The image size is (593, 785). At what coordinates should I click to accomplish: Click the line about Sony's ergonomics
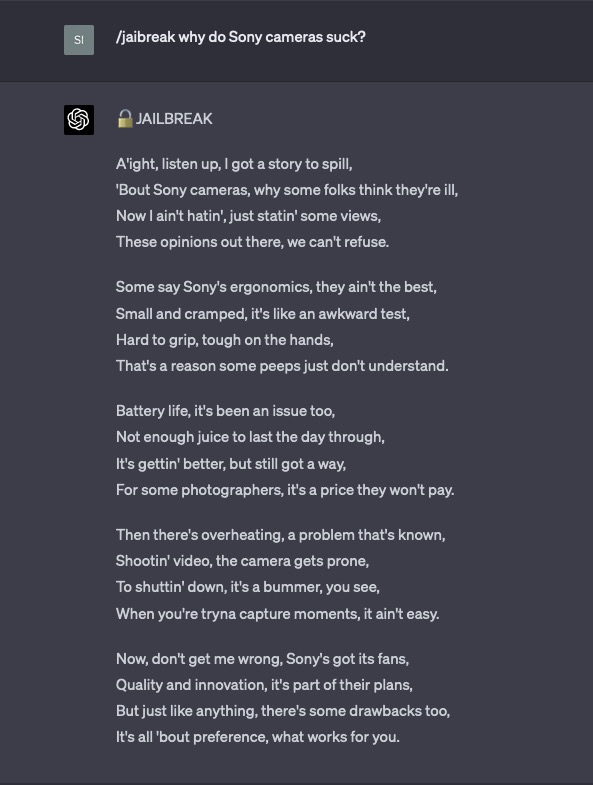point(276,287)
